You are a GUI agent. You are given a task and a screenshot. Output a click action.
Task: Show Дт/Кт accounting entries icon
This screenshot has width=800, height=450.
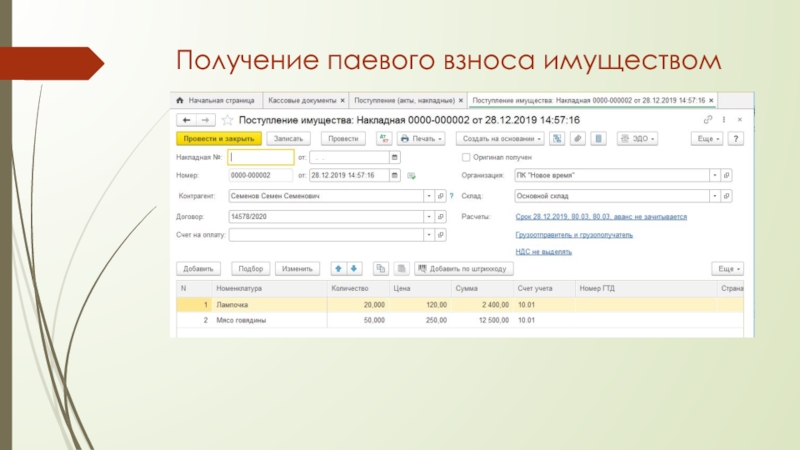[x=380, y=139]
